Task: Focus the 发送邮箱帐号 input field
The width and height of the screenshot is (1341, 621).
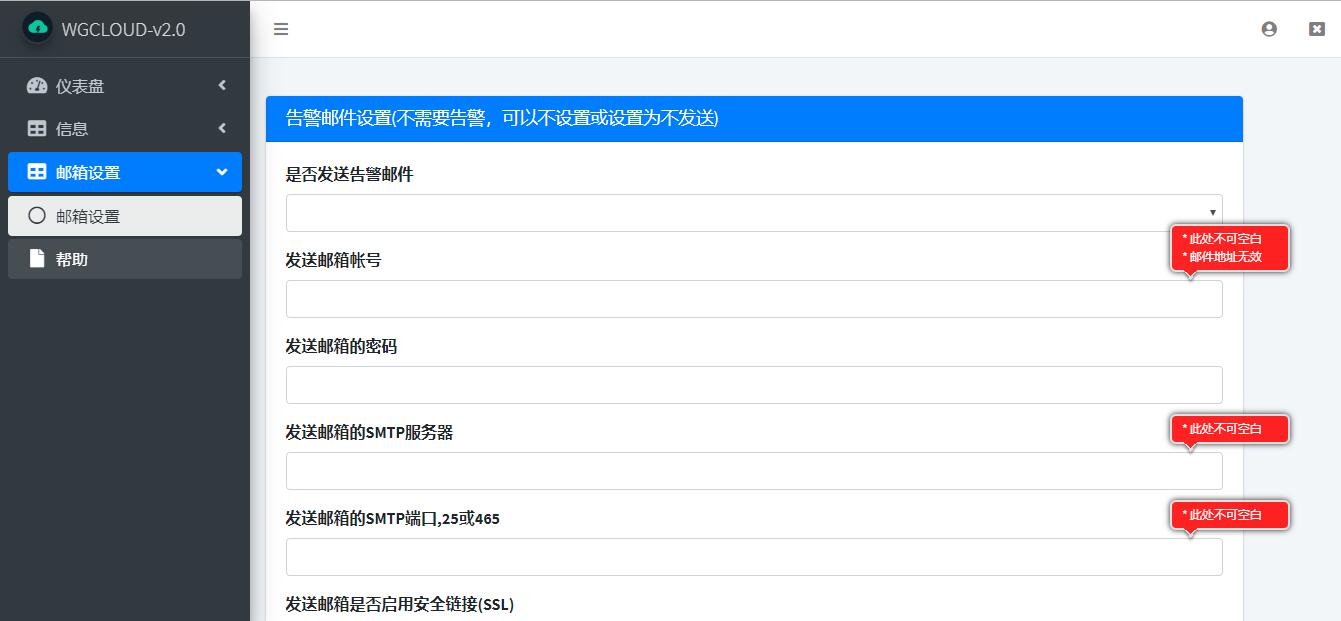Action: pyautogui.click(x=754, y=299)
